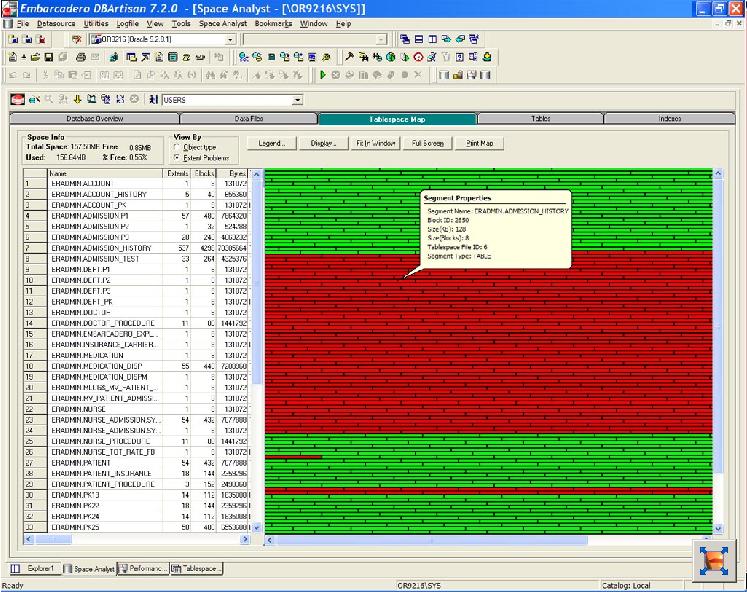Click the Full Screen button

tap(428, 143)
